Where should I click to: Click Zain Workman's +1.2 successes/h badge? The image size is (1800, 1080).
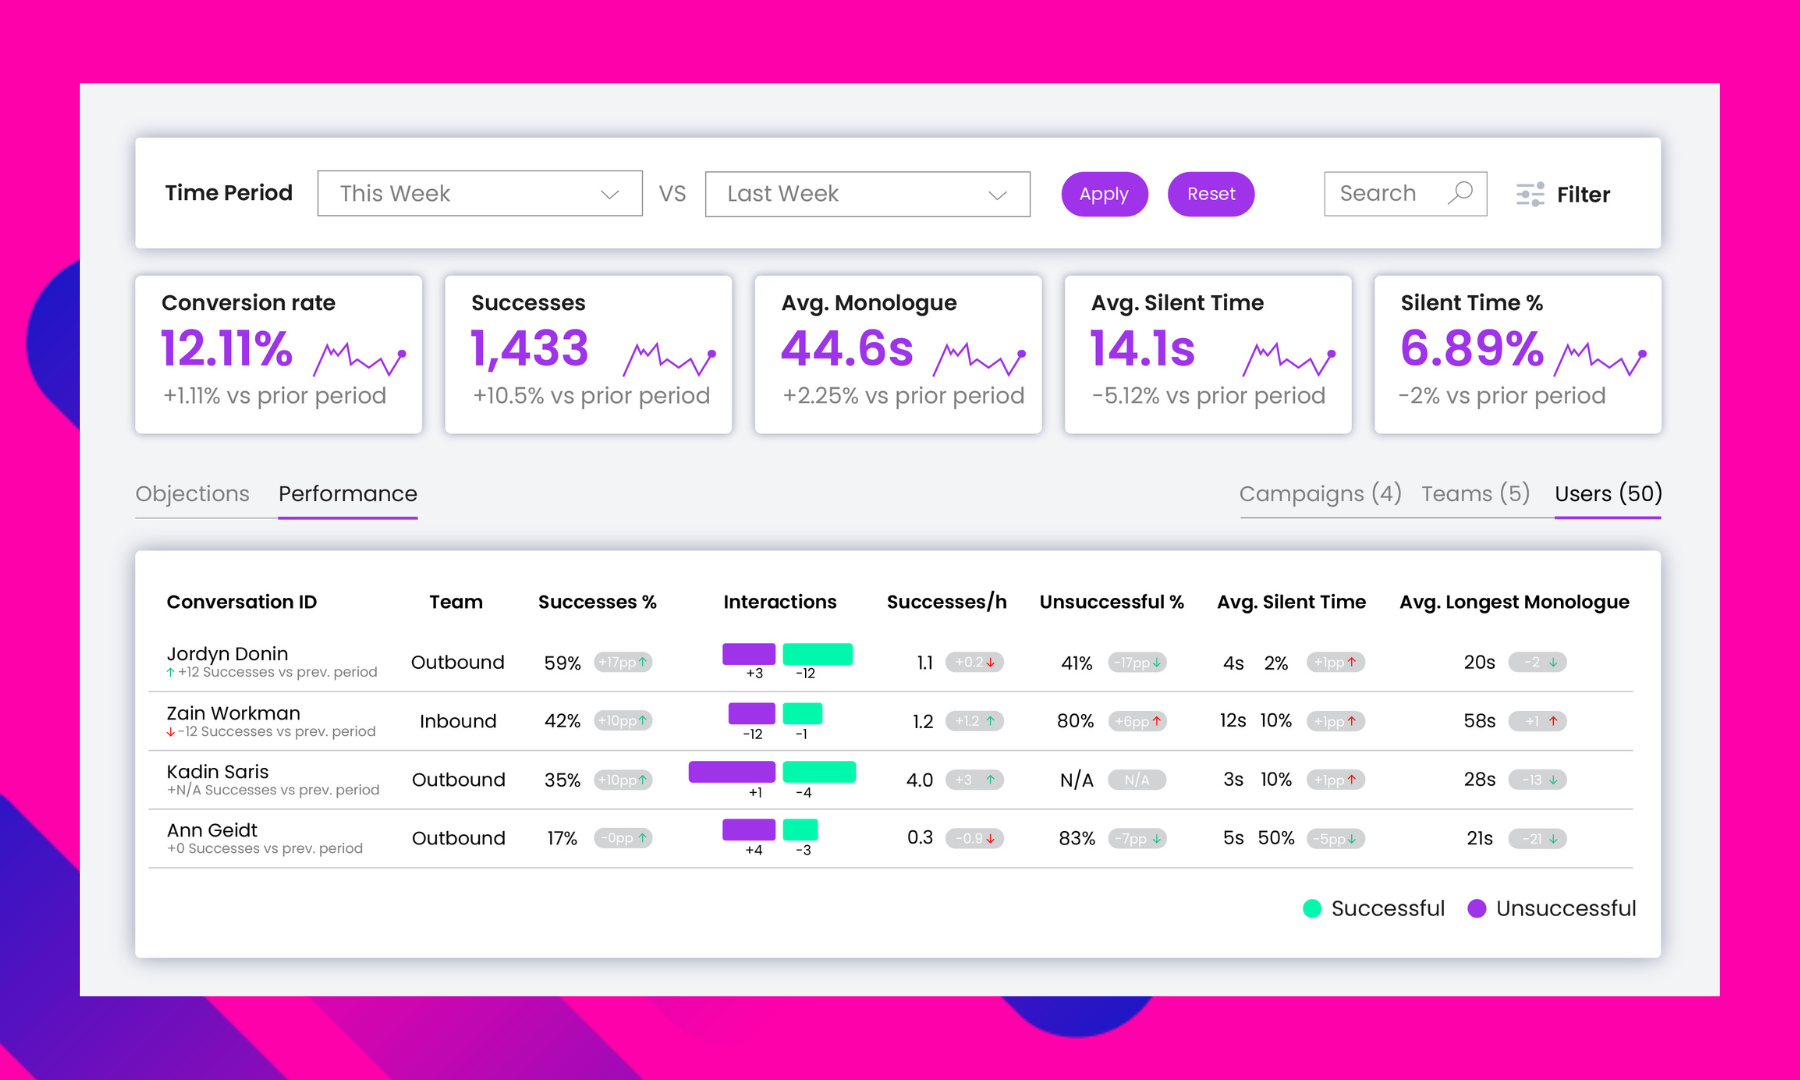tap(975, 720)
